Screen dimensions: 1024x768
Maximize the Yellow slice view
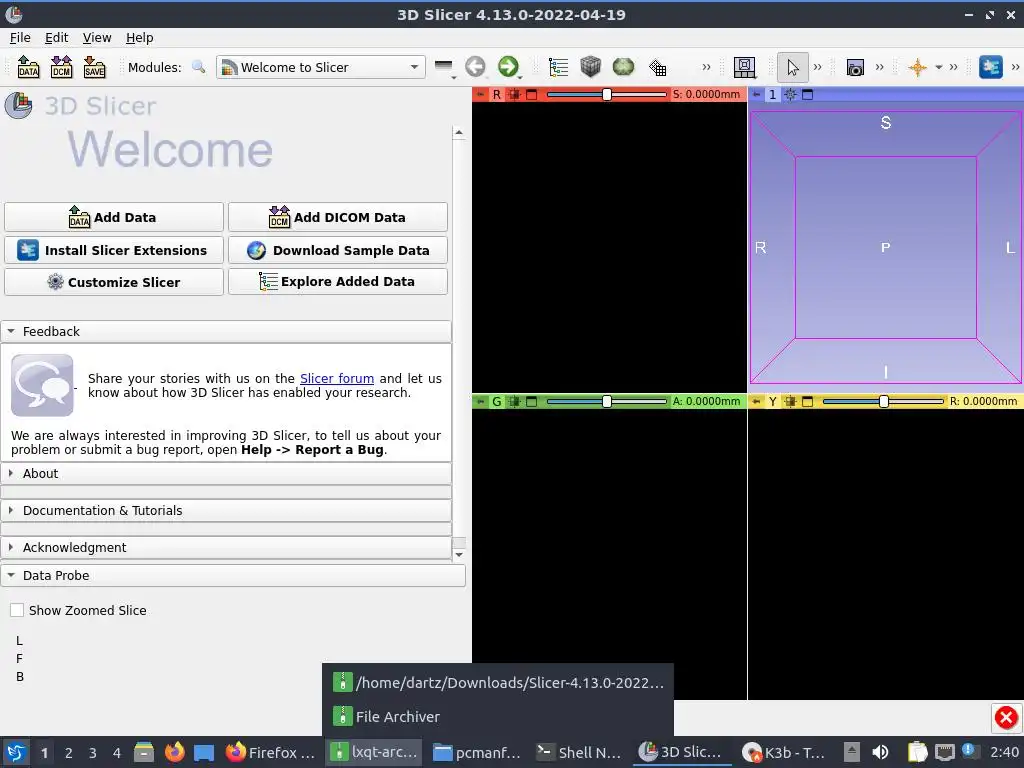tap(808, 402)
